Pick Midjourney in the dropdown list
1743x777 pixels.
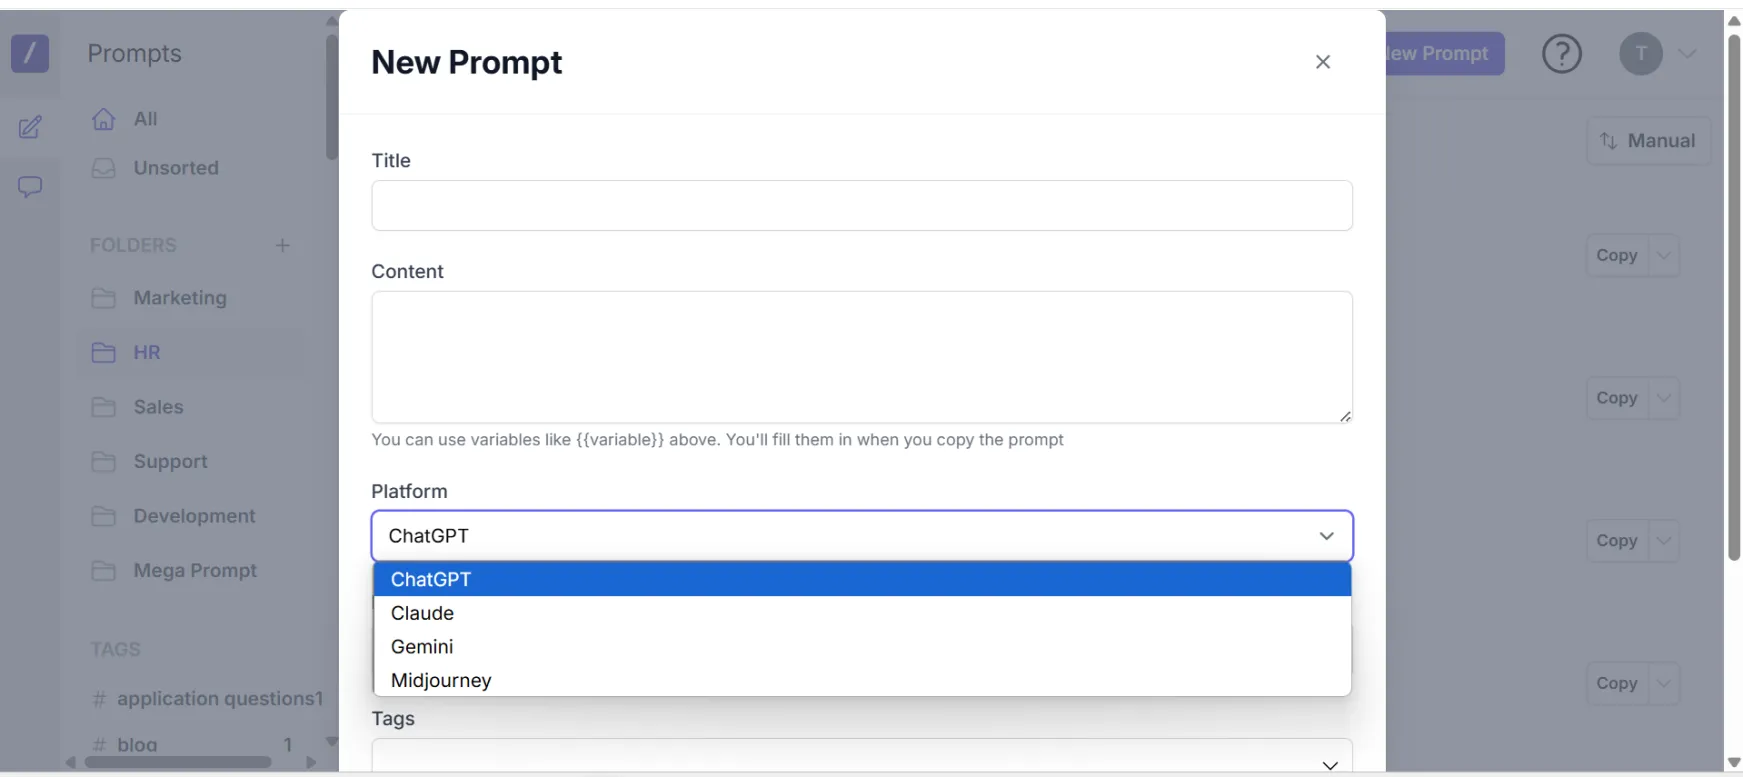[441, 681]
